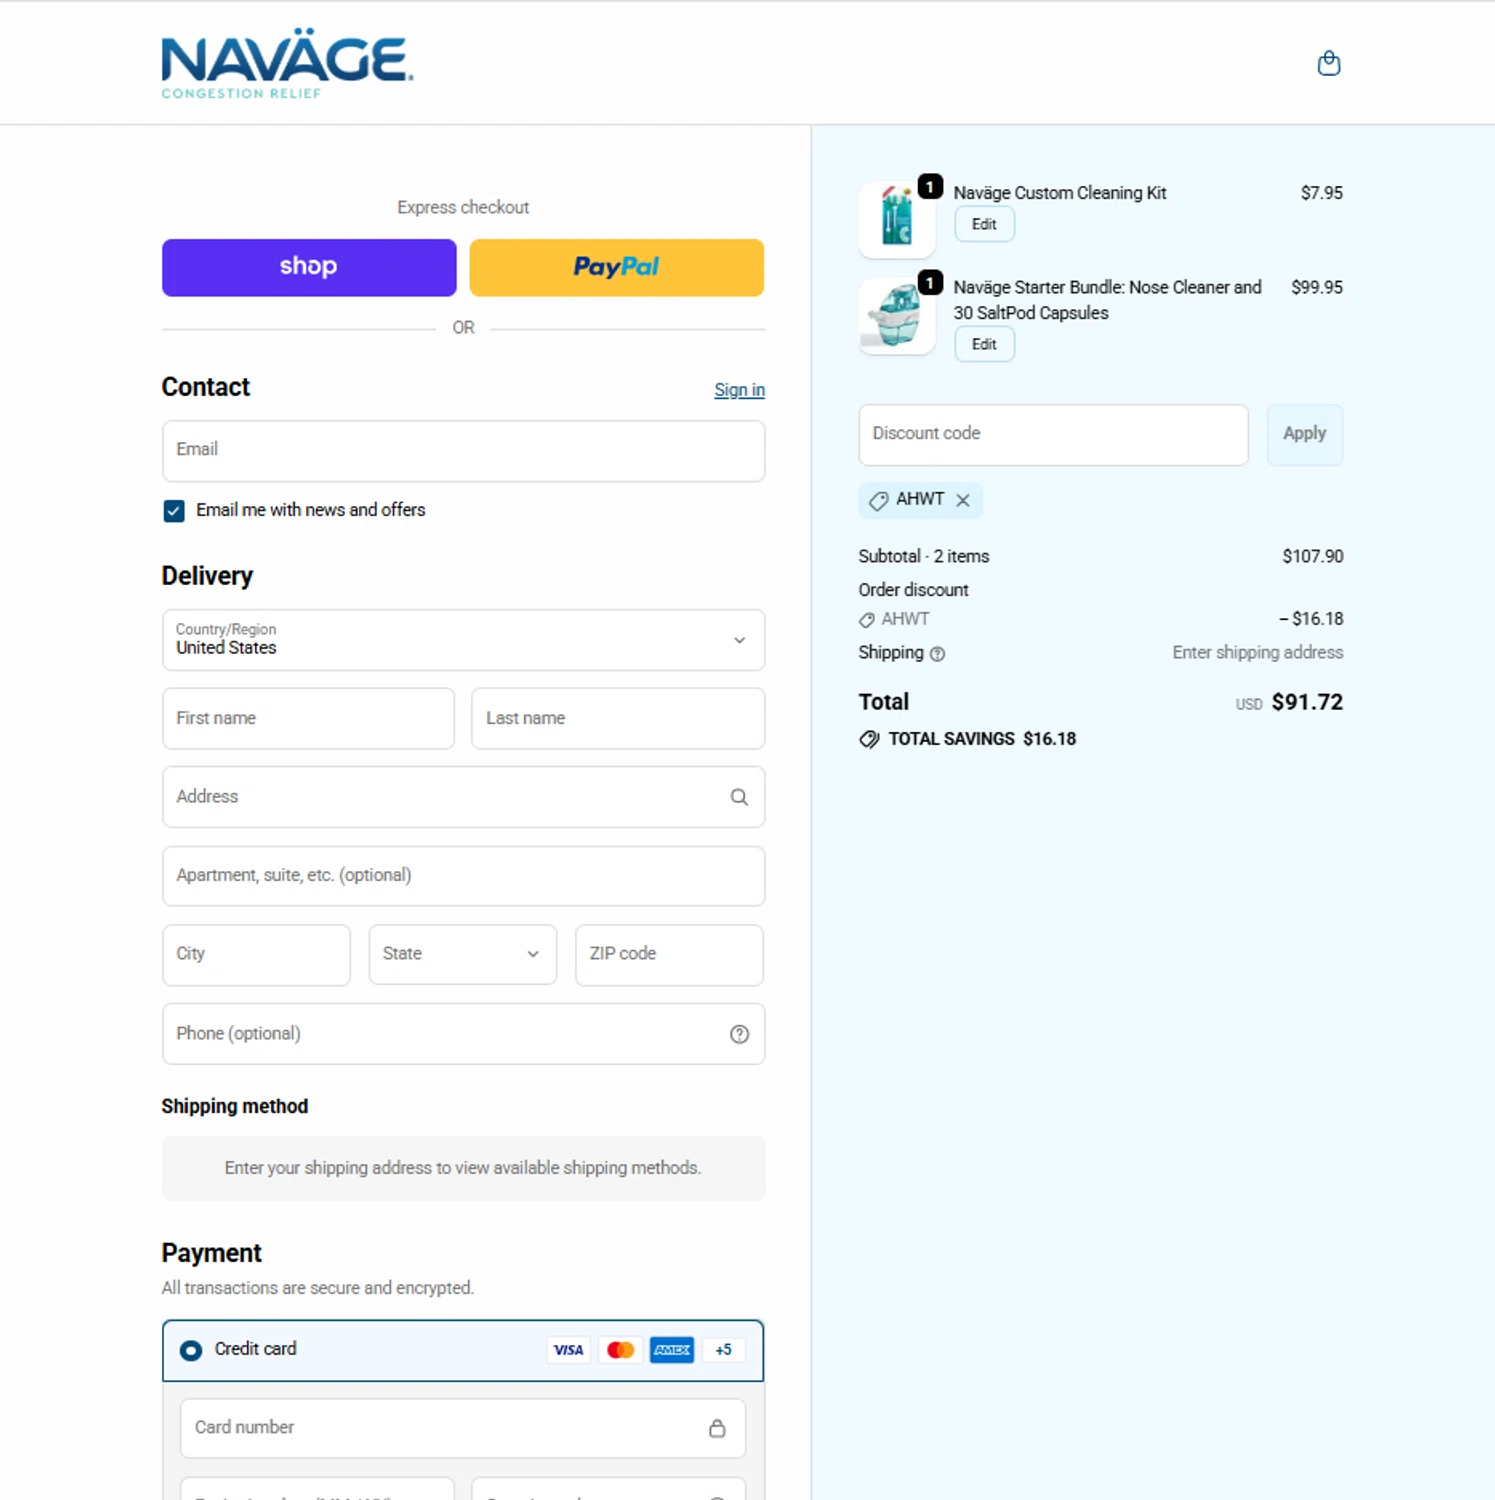Apply the discount code

coord(1304,434)
